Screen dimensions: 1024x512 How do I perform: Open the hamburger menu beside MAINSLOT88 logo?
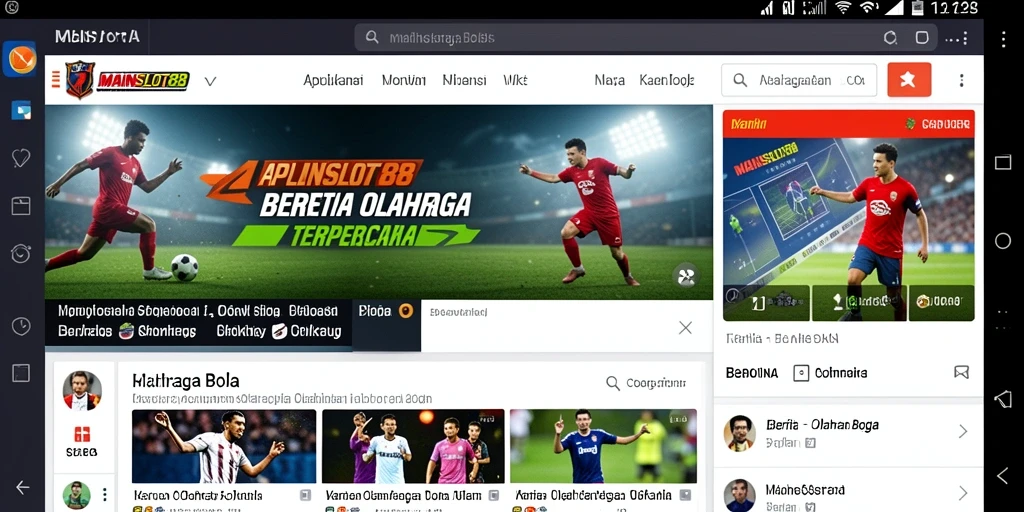coord(56,80)
